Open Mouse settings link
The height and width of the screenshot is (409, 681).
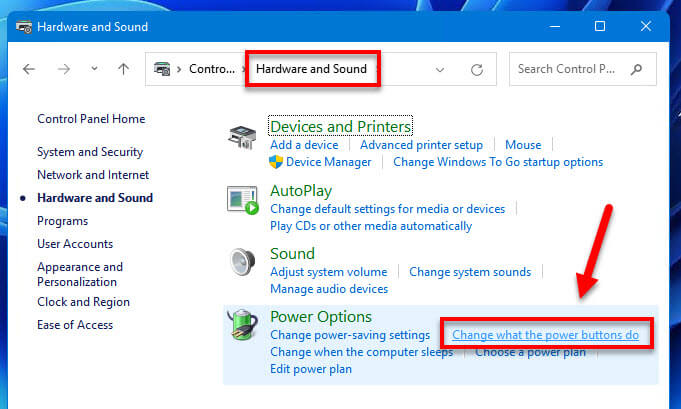pos(523,145)
